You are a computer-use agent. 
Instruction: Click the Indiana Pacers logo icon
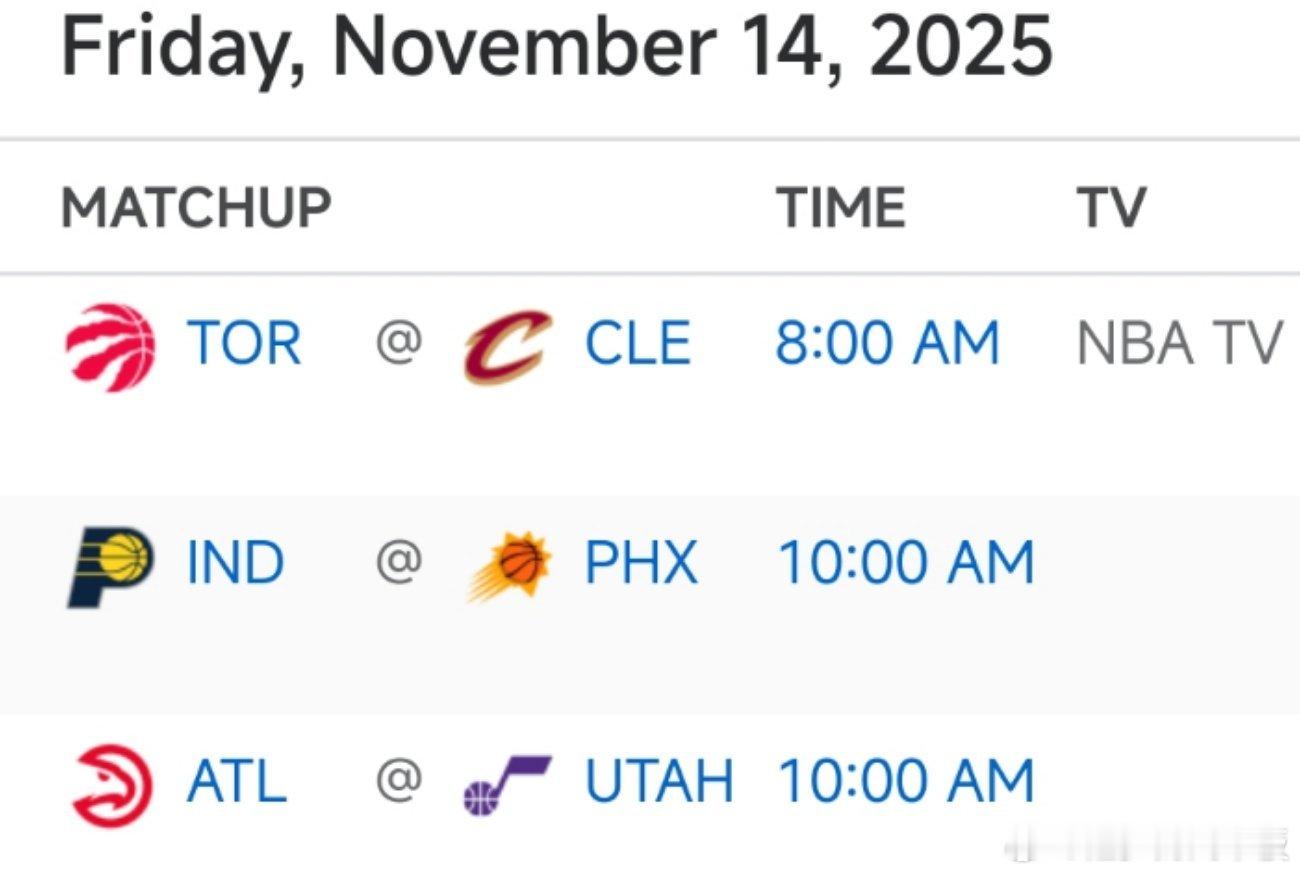tap(110, 566)
